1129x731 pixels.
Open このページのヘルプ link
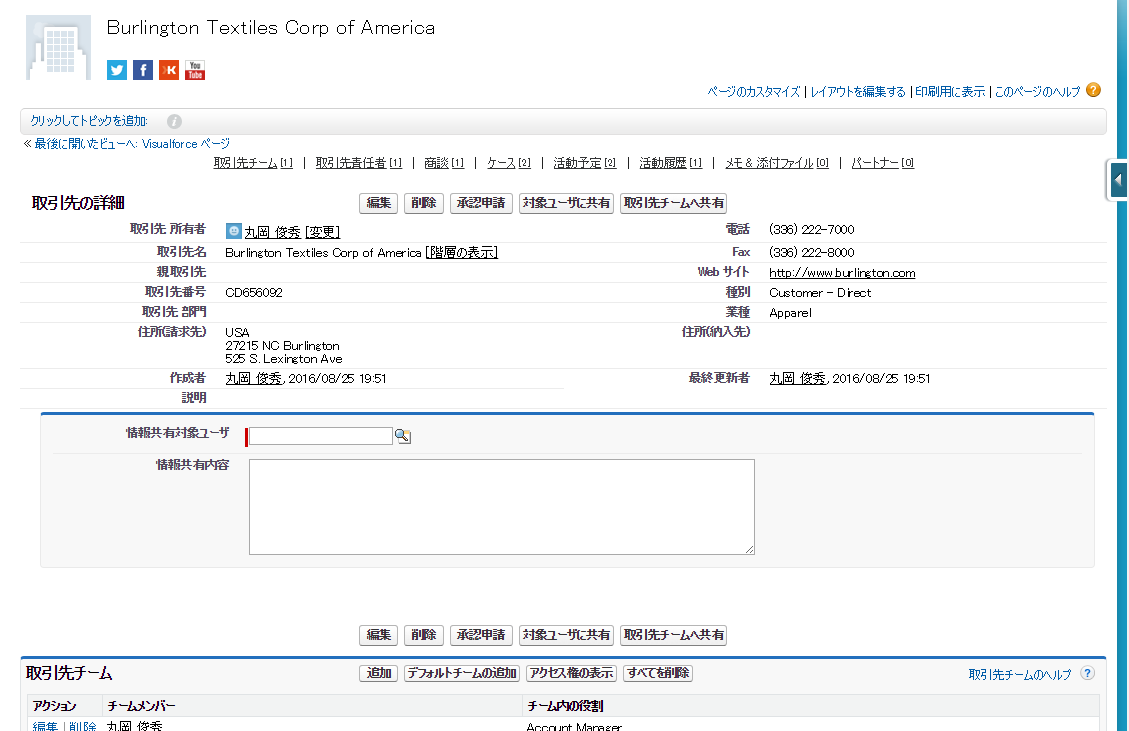1038,91
